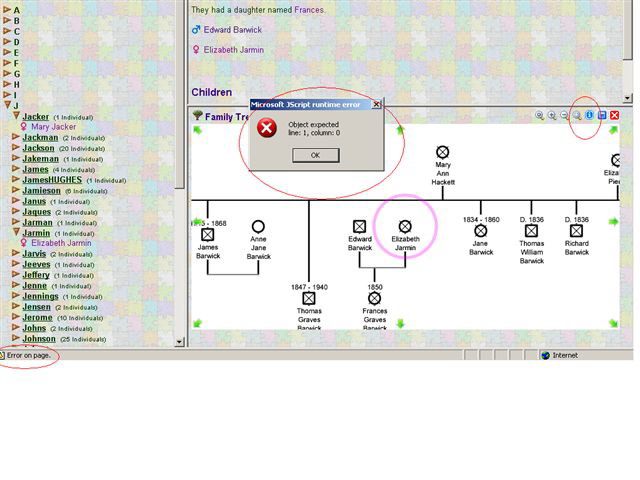Click the red X icon in tree toolbar
640x480 pixels.
tap(615, 116)
